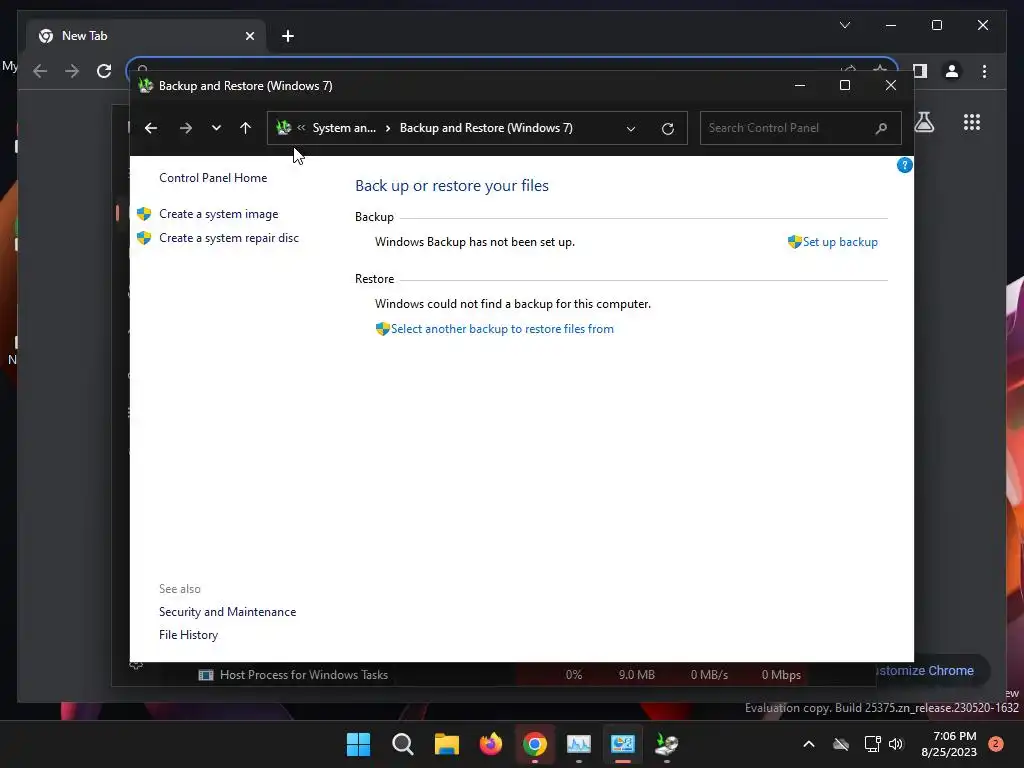
Task: Open Control Panel Home
Action: [213, 178]
